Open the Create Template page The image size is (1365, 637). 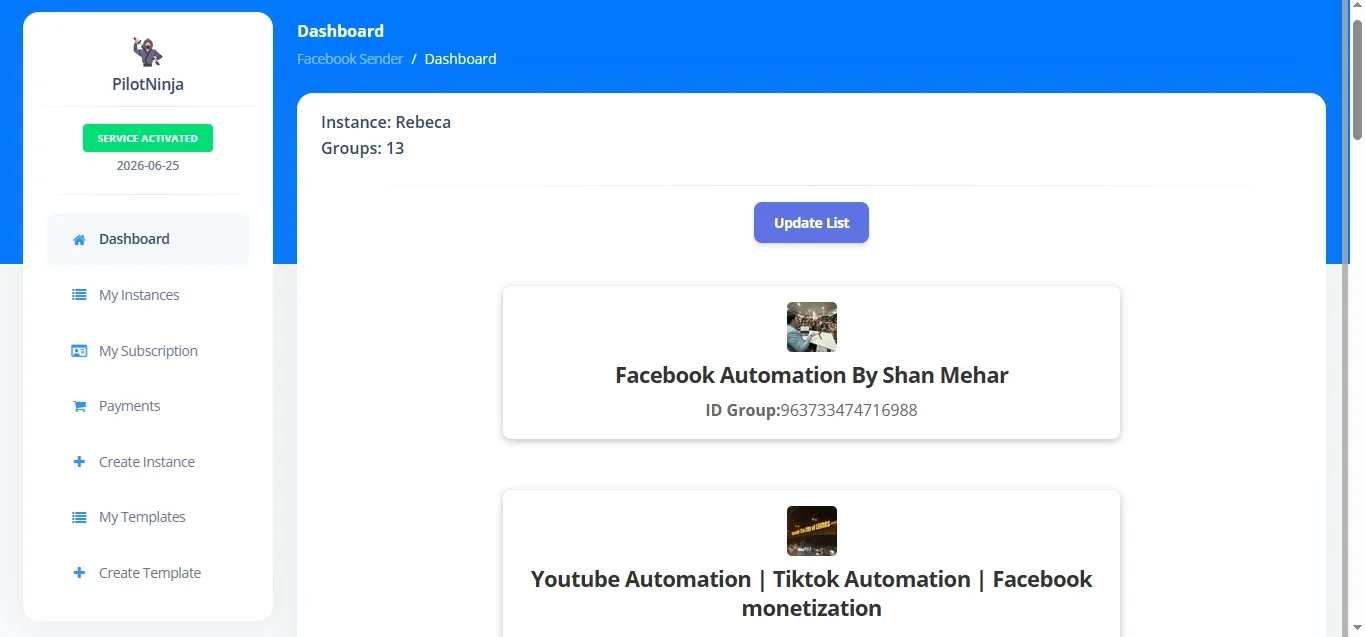click(x=148, y=573)
